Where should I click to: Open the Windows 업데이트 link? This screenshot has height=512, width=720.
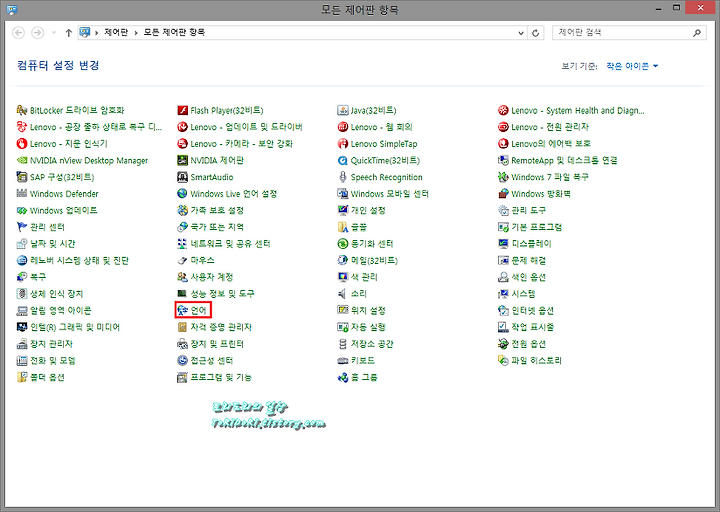point(63,210)
